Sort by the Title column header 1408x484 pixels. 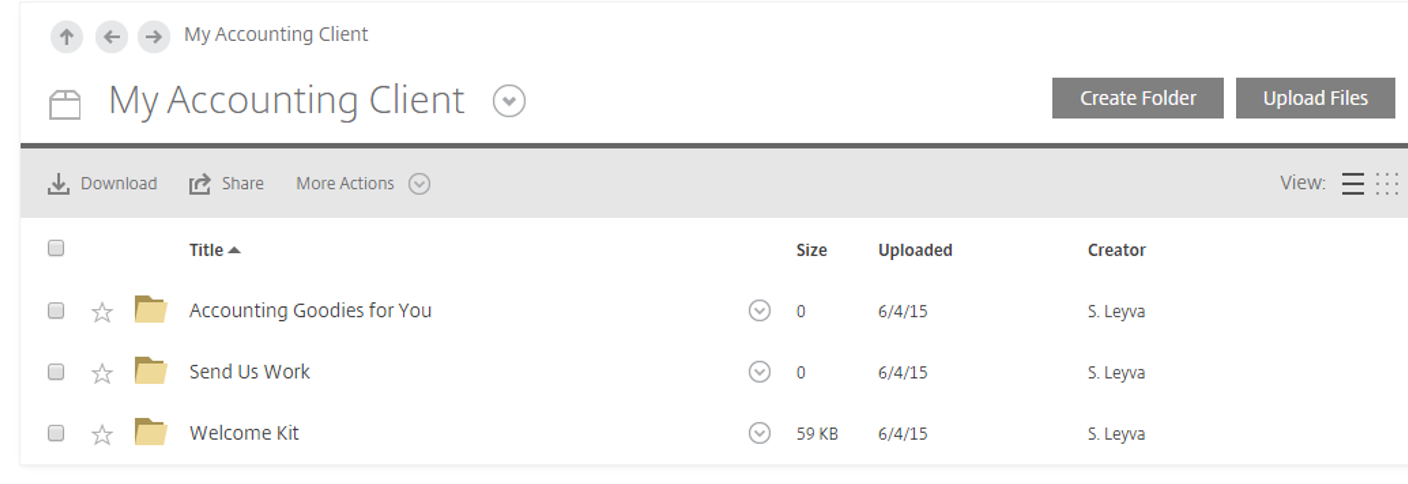pos(206,250)
